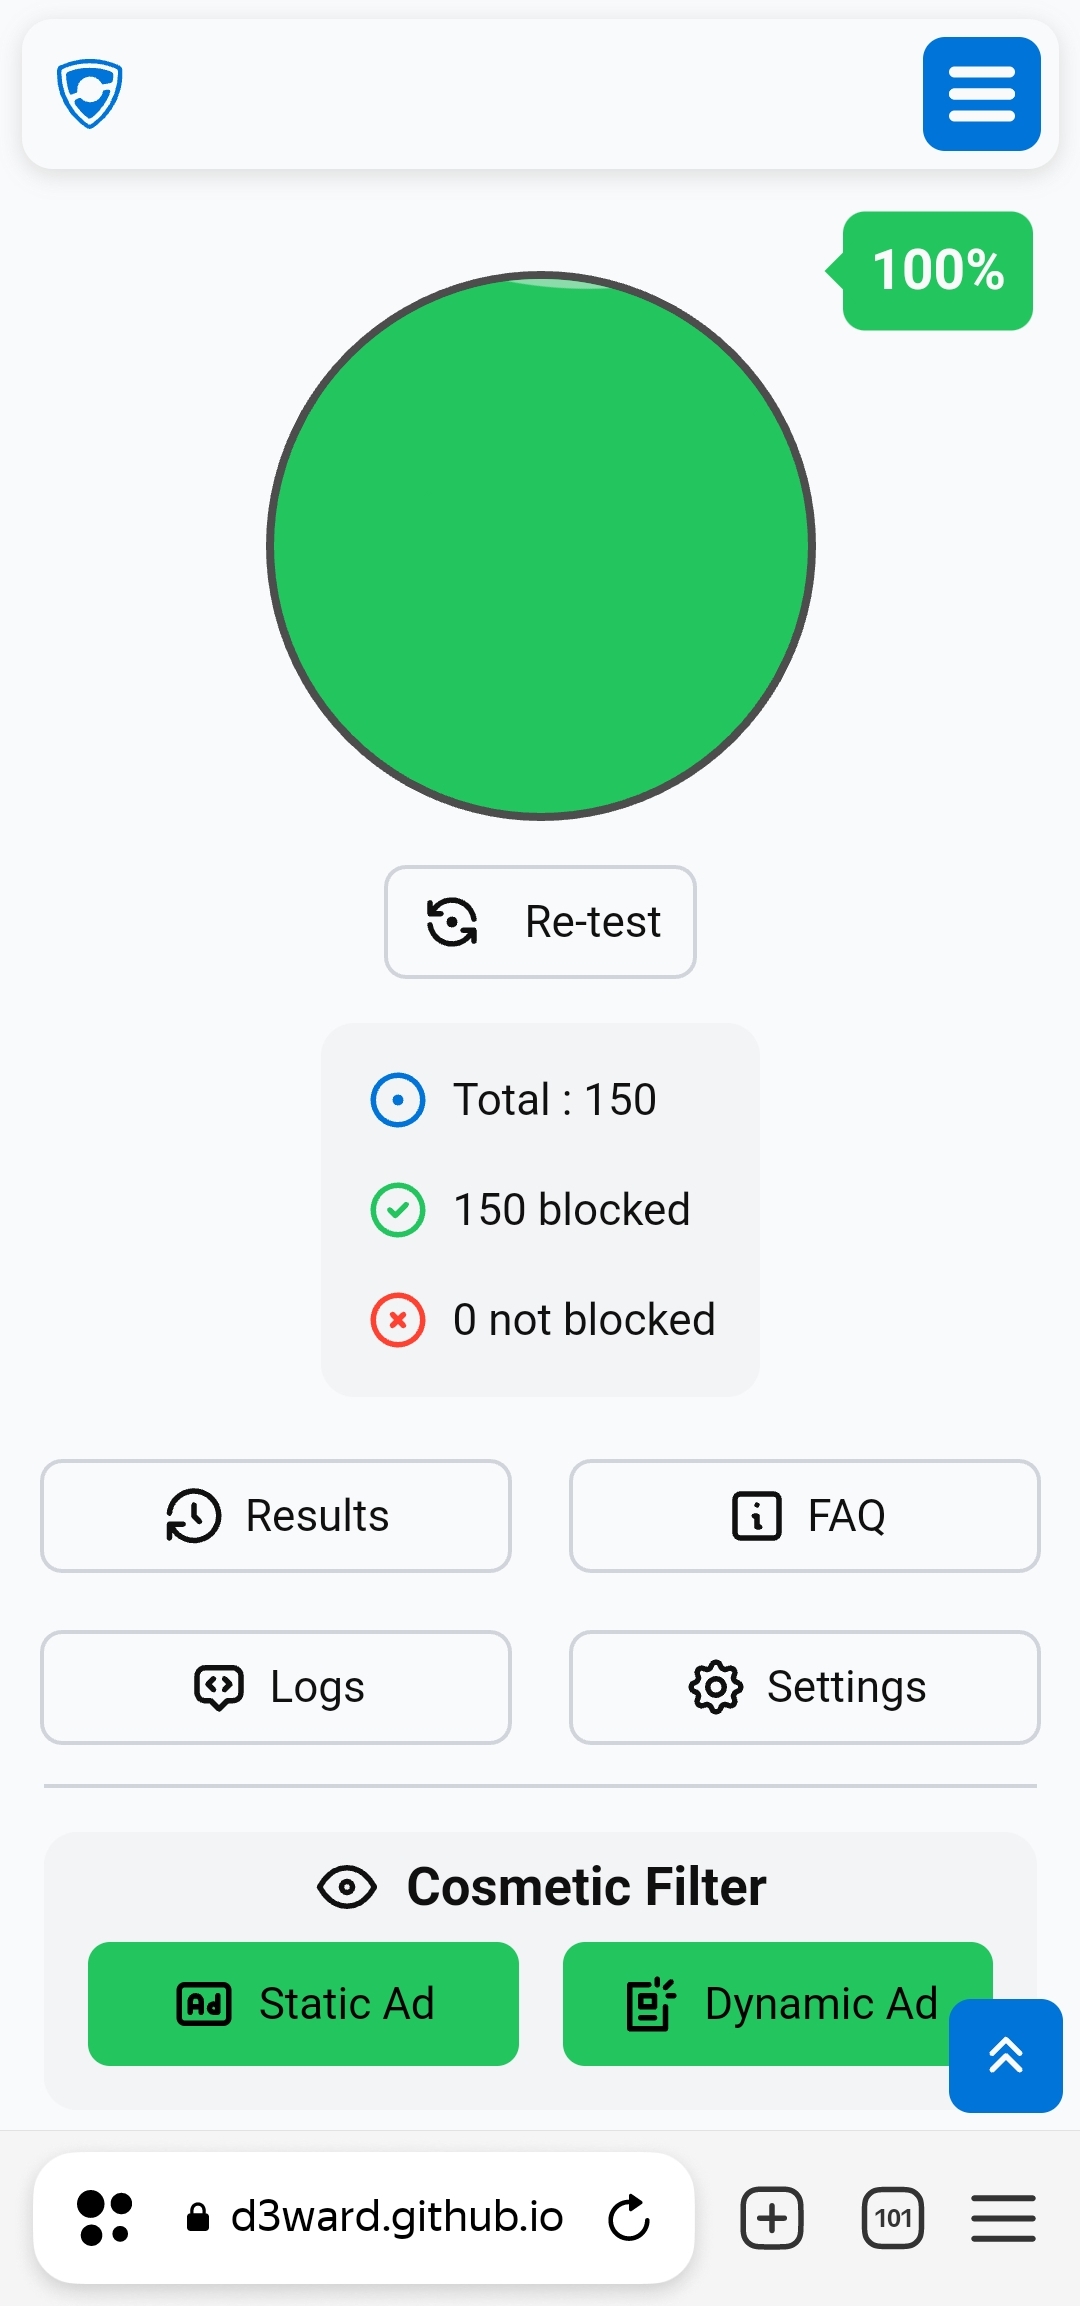The width and height of the screenshot is (1080, 2306).
Task: Open Settings with gear icon
Action: click(x=805, y=1687)
